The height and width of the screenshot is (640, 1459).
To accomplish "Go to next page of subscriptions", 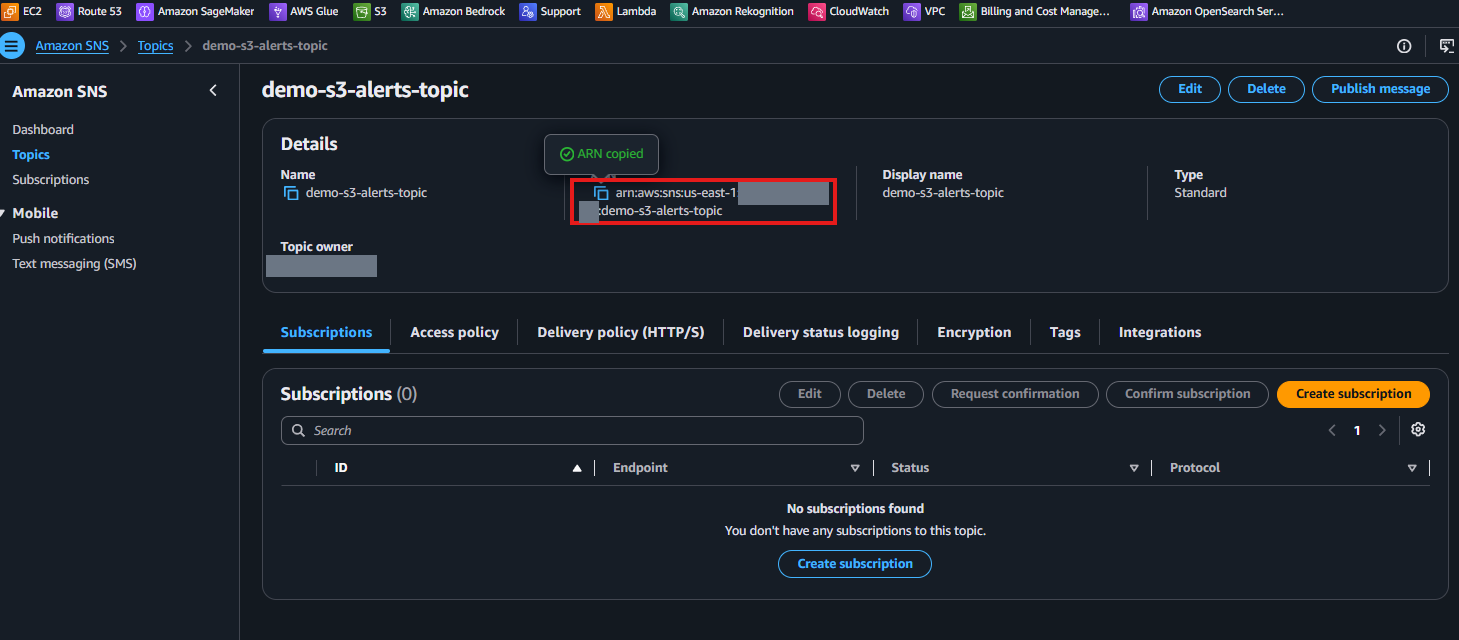I will pos(1382,430).
